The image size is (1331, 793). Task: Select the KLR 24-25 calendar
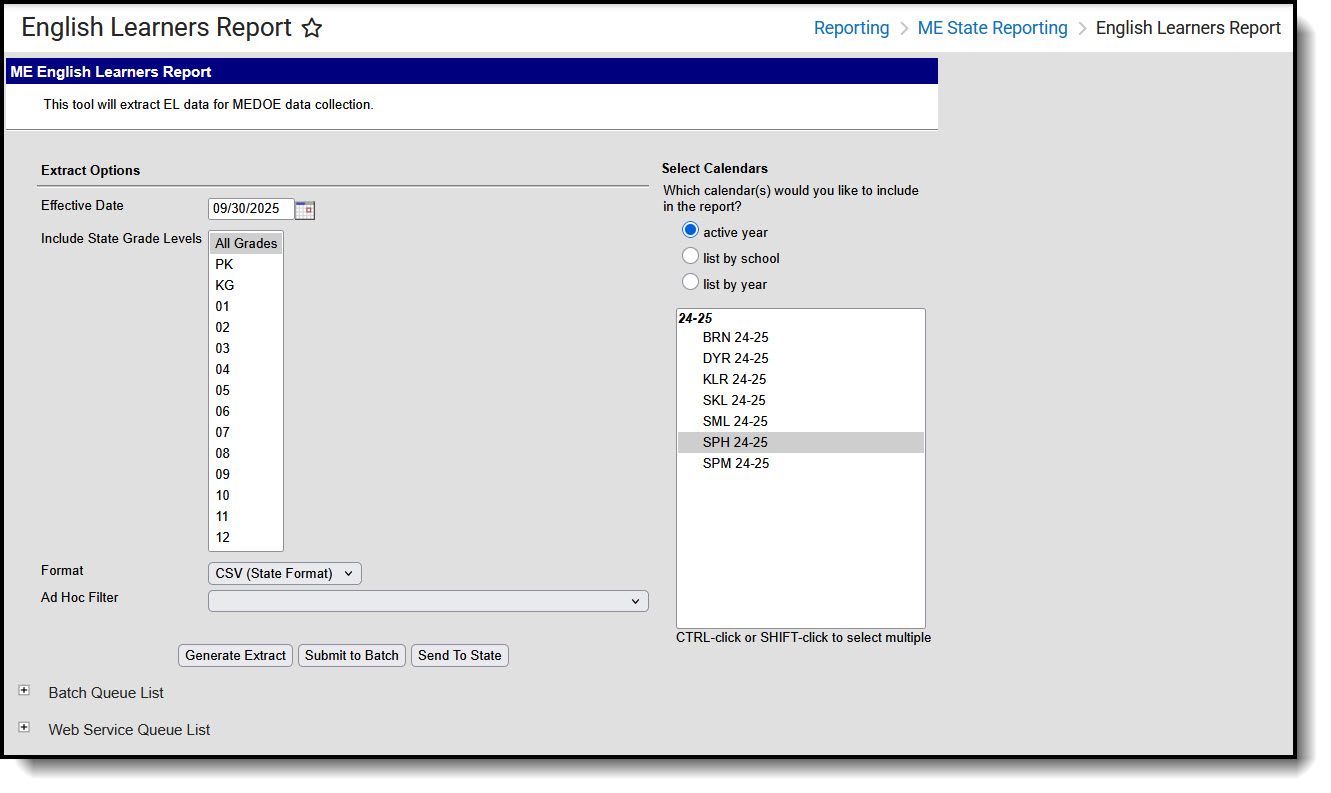pyautogui.click(x=801, y=379)
